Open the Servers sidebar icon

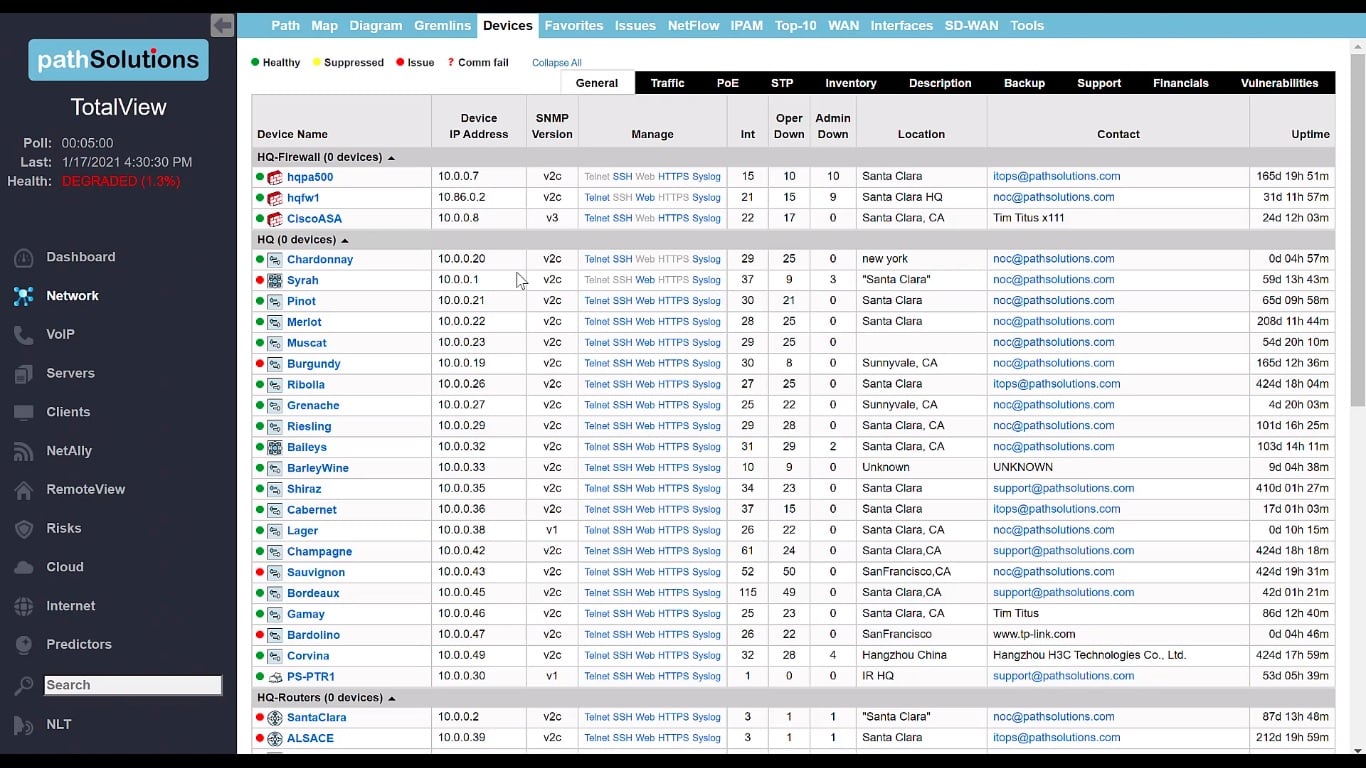(24, 374)
